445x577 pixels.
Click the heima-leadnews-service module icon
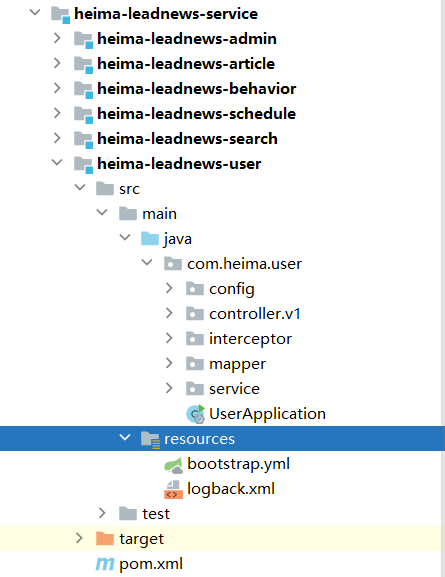coord(60,15)
